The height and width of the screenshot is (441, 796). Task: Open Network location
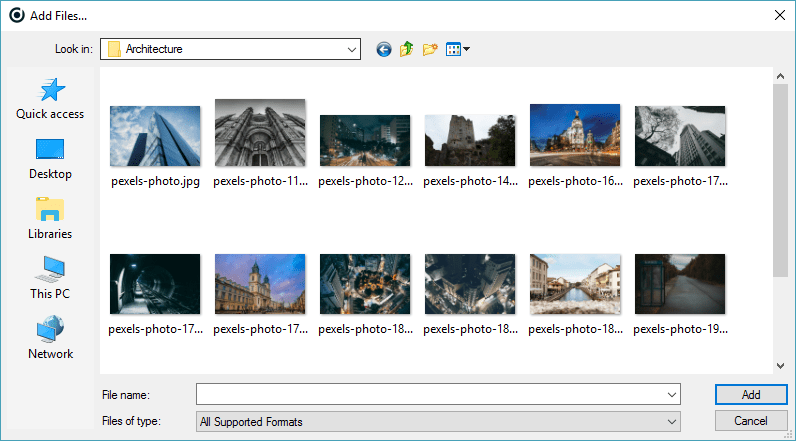[50, 339]
